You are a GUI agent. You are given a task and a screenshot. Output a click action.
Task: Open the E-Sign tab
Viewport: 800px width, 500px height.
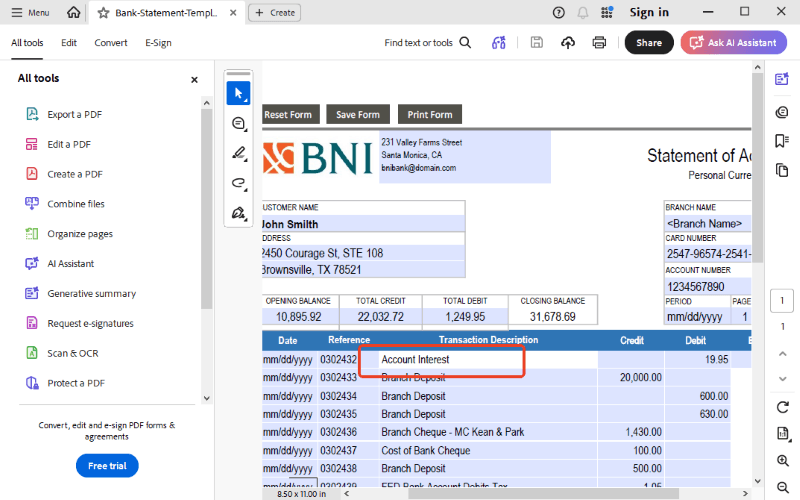[158, 43]
